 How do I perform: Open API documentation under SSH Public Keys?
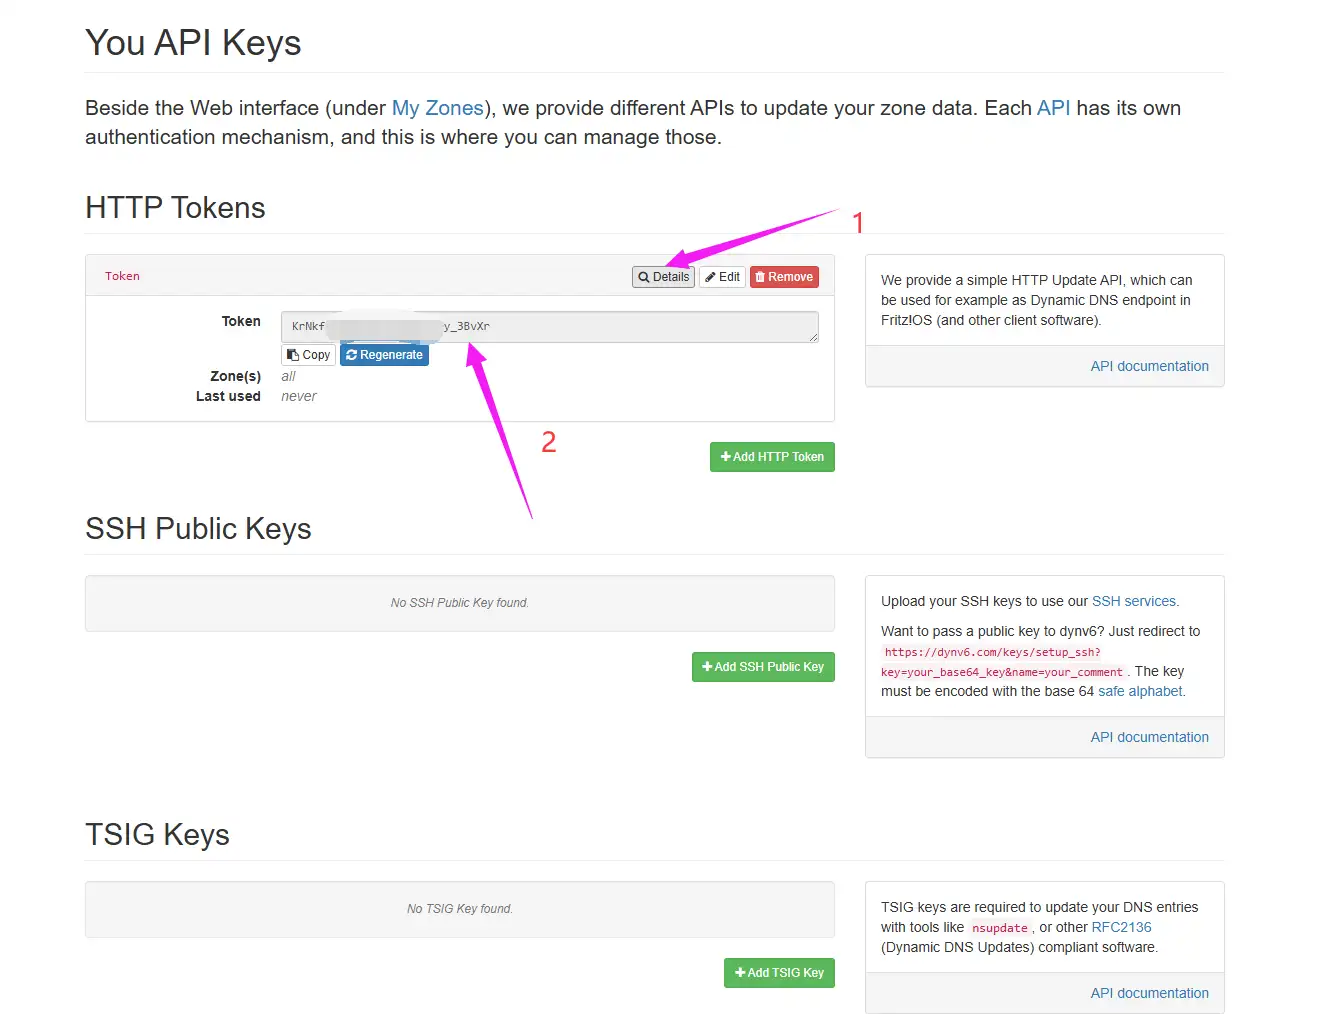(1149, 737)
